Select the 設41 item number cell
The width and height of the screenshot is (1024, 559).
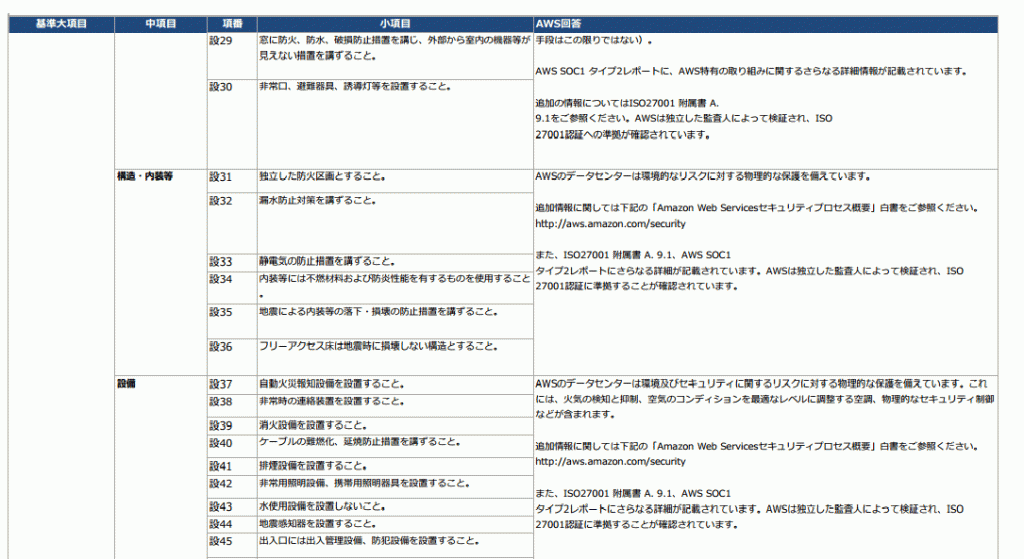232,466
